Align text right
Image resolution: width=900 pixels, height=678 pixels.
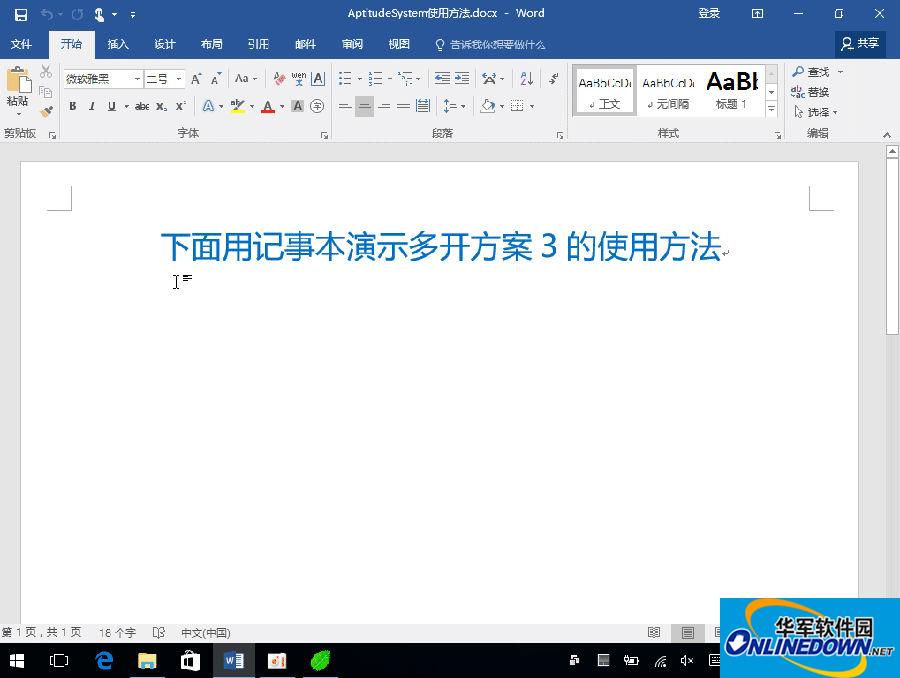[x=384, y=106]
